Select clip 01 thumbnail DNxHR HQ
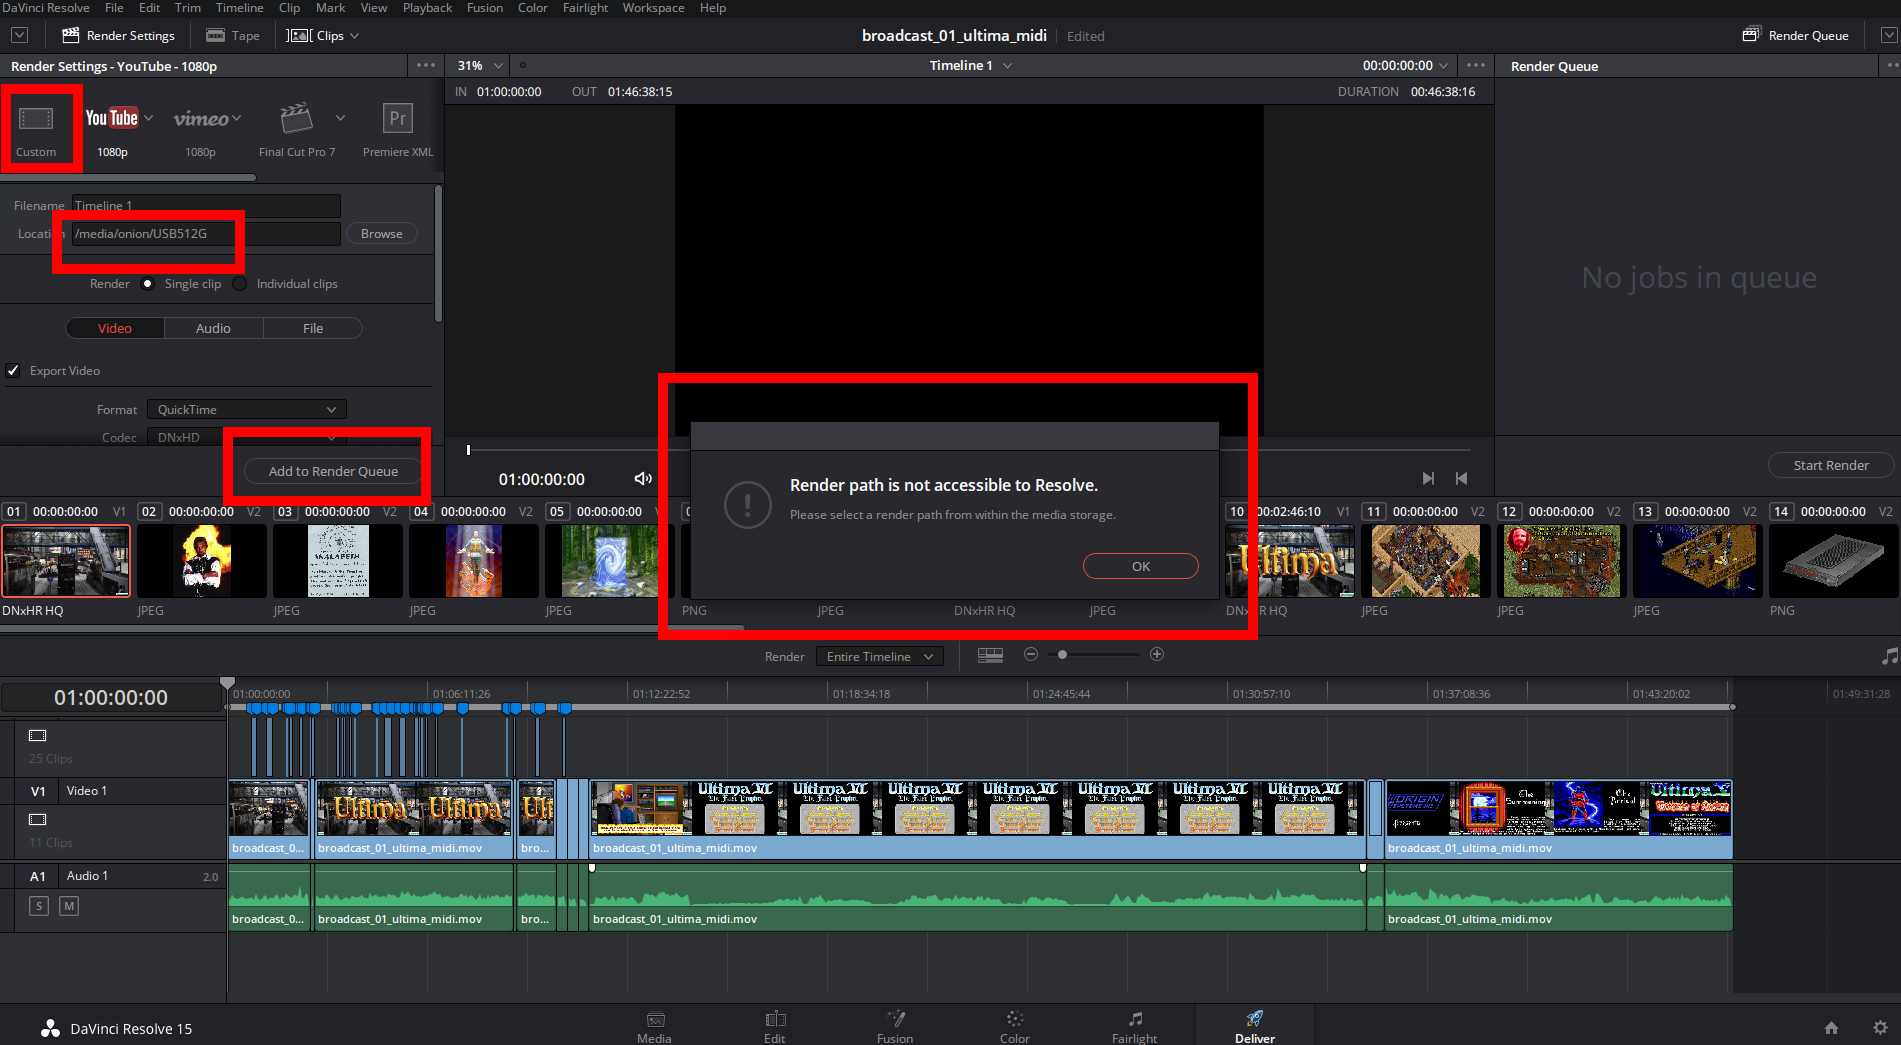The width and height of the screenshot is (1901, 1045). coord(66,561)
